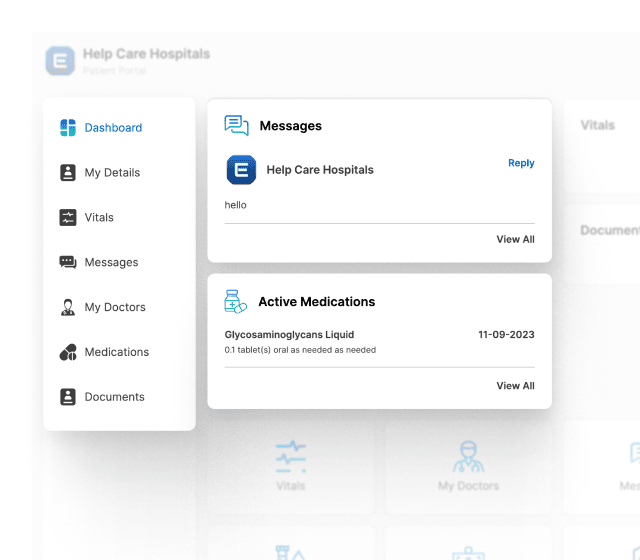Click the Messages card header chat icon
Viewport: 640px width, 560px height.
(x=237, y=126)
